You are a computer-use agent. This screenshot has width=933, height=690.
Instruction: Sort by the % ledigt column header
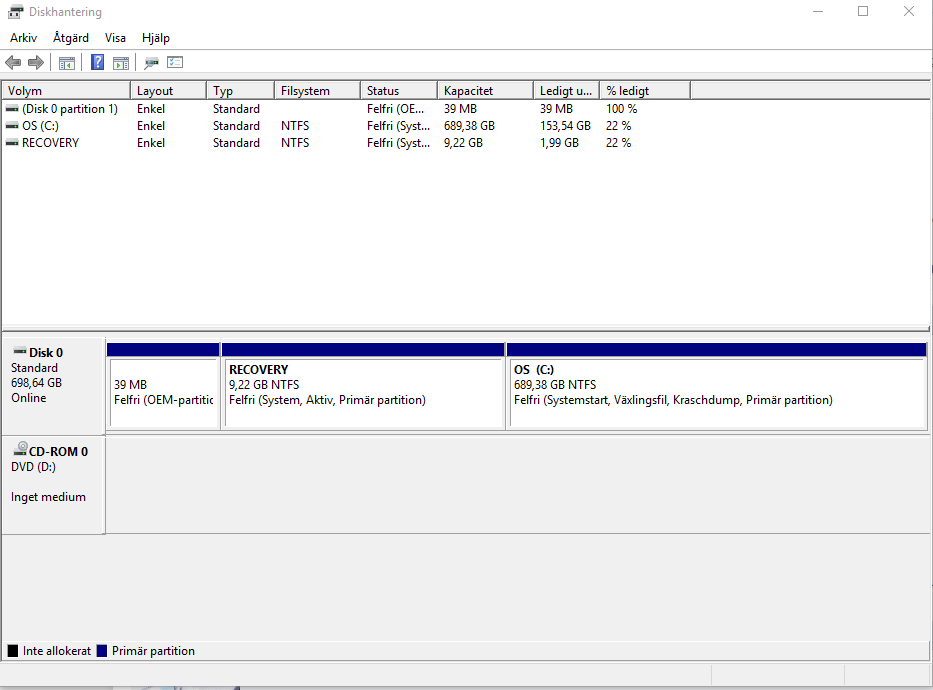click(645, 90)
